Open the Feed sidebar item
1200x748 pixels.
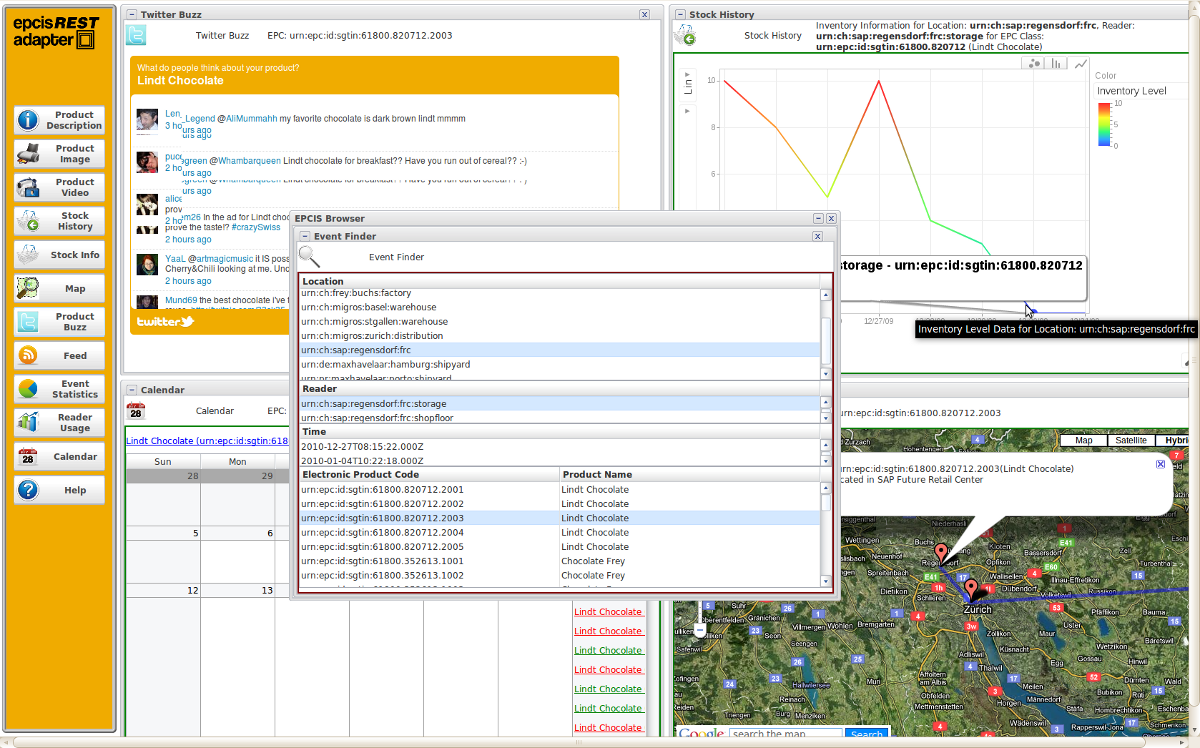pyautogui.click(x=59, y=355)
